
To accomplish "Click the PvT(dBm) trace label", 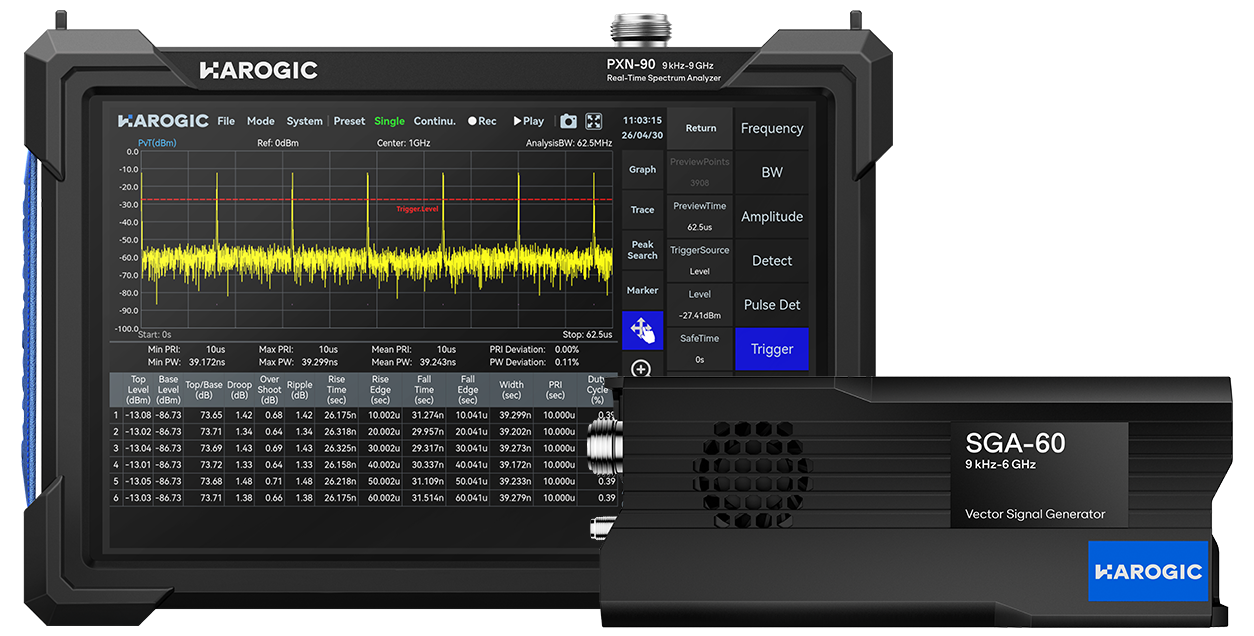I will pyautogui.click(x=159, y=143).
